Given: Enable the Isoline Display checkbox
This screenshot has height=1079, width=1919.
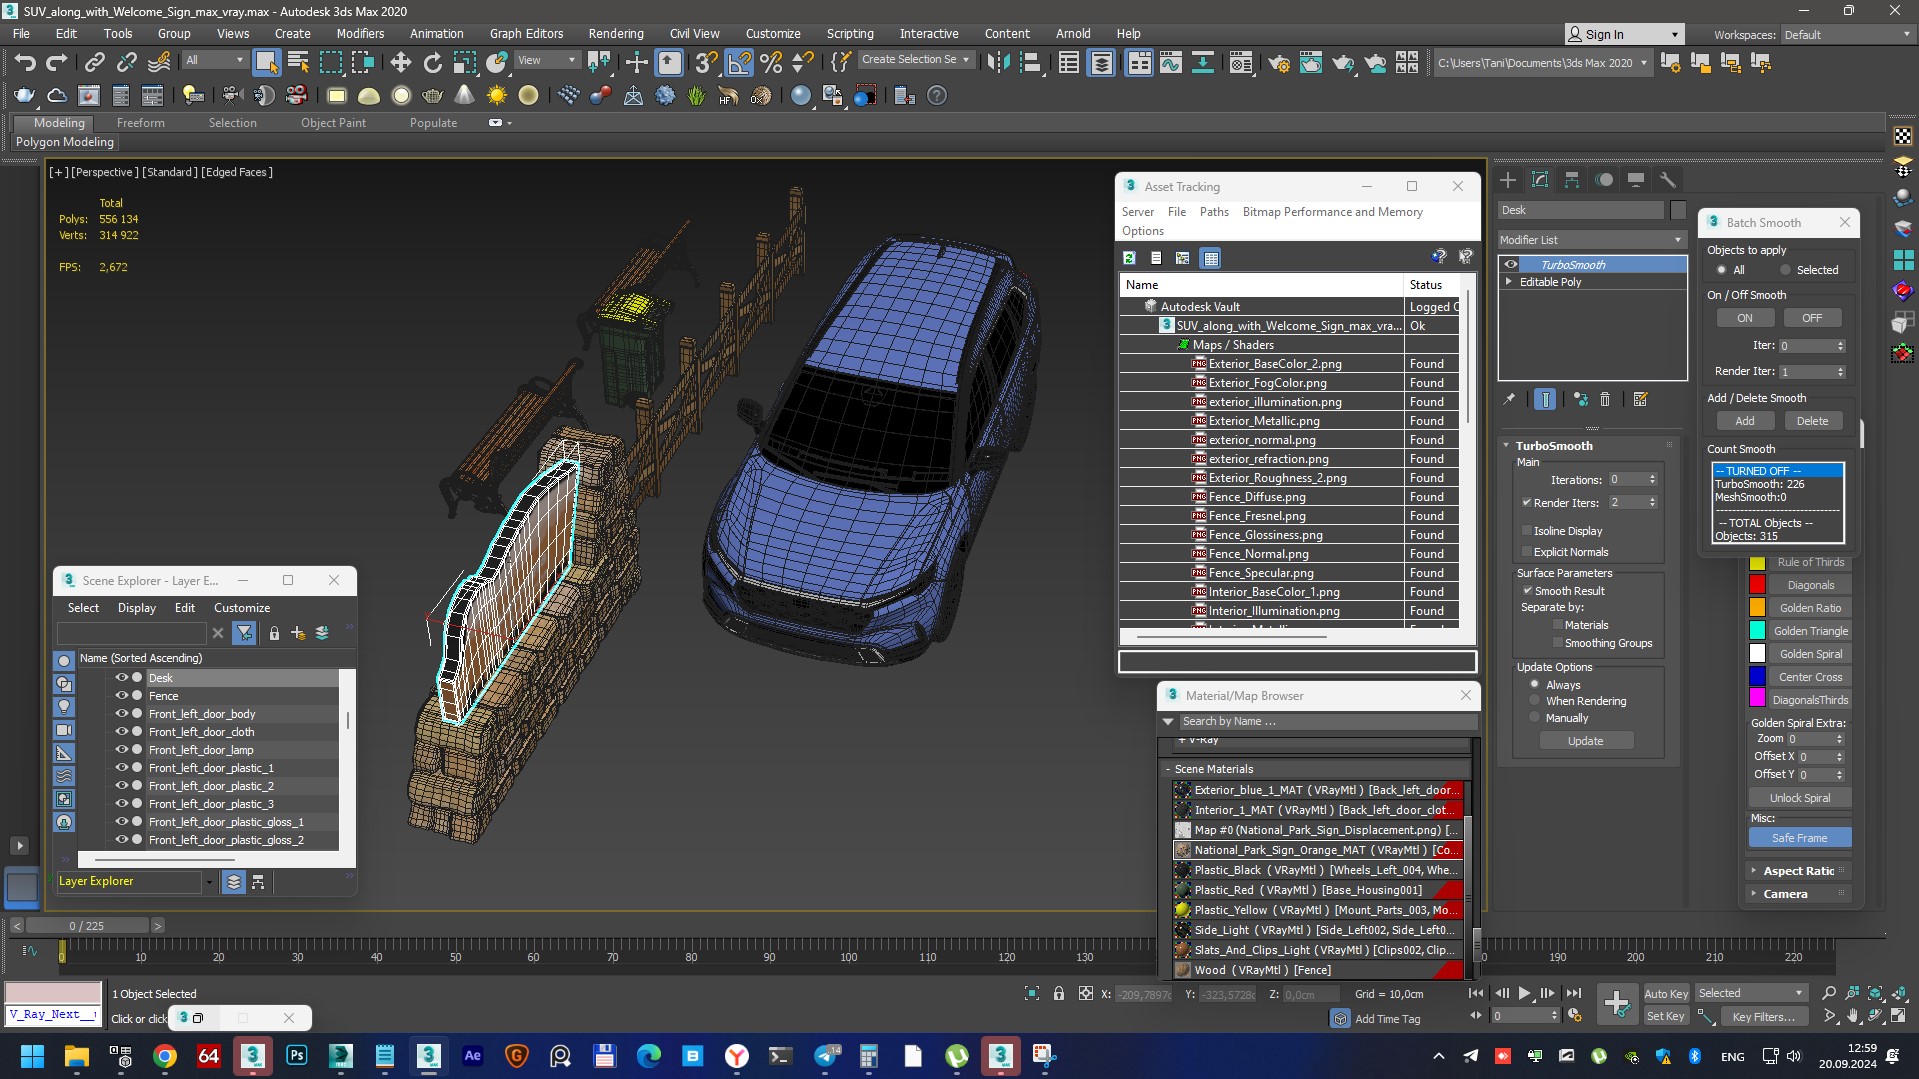Looking at the screenshot, I should [1527, 531].
